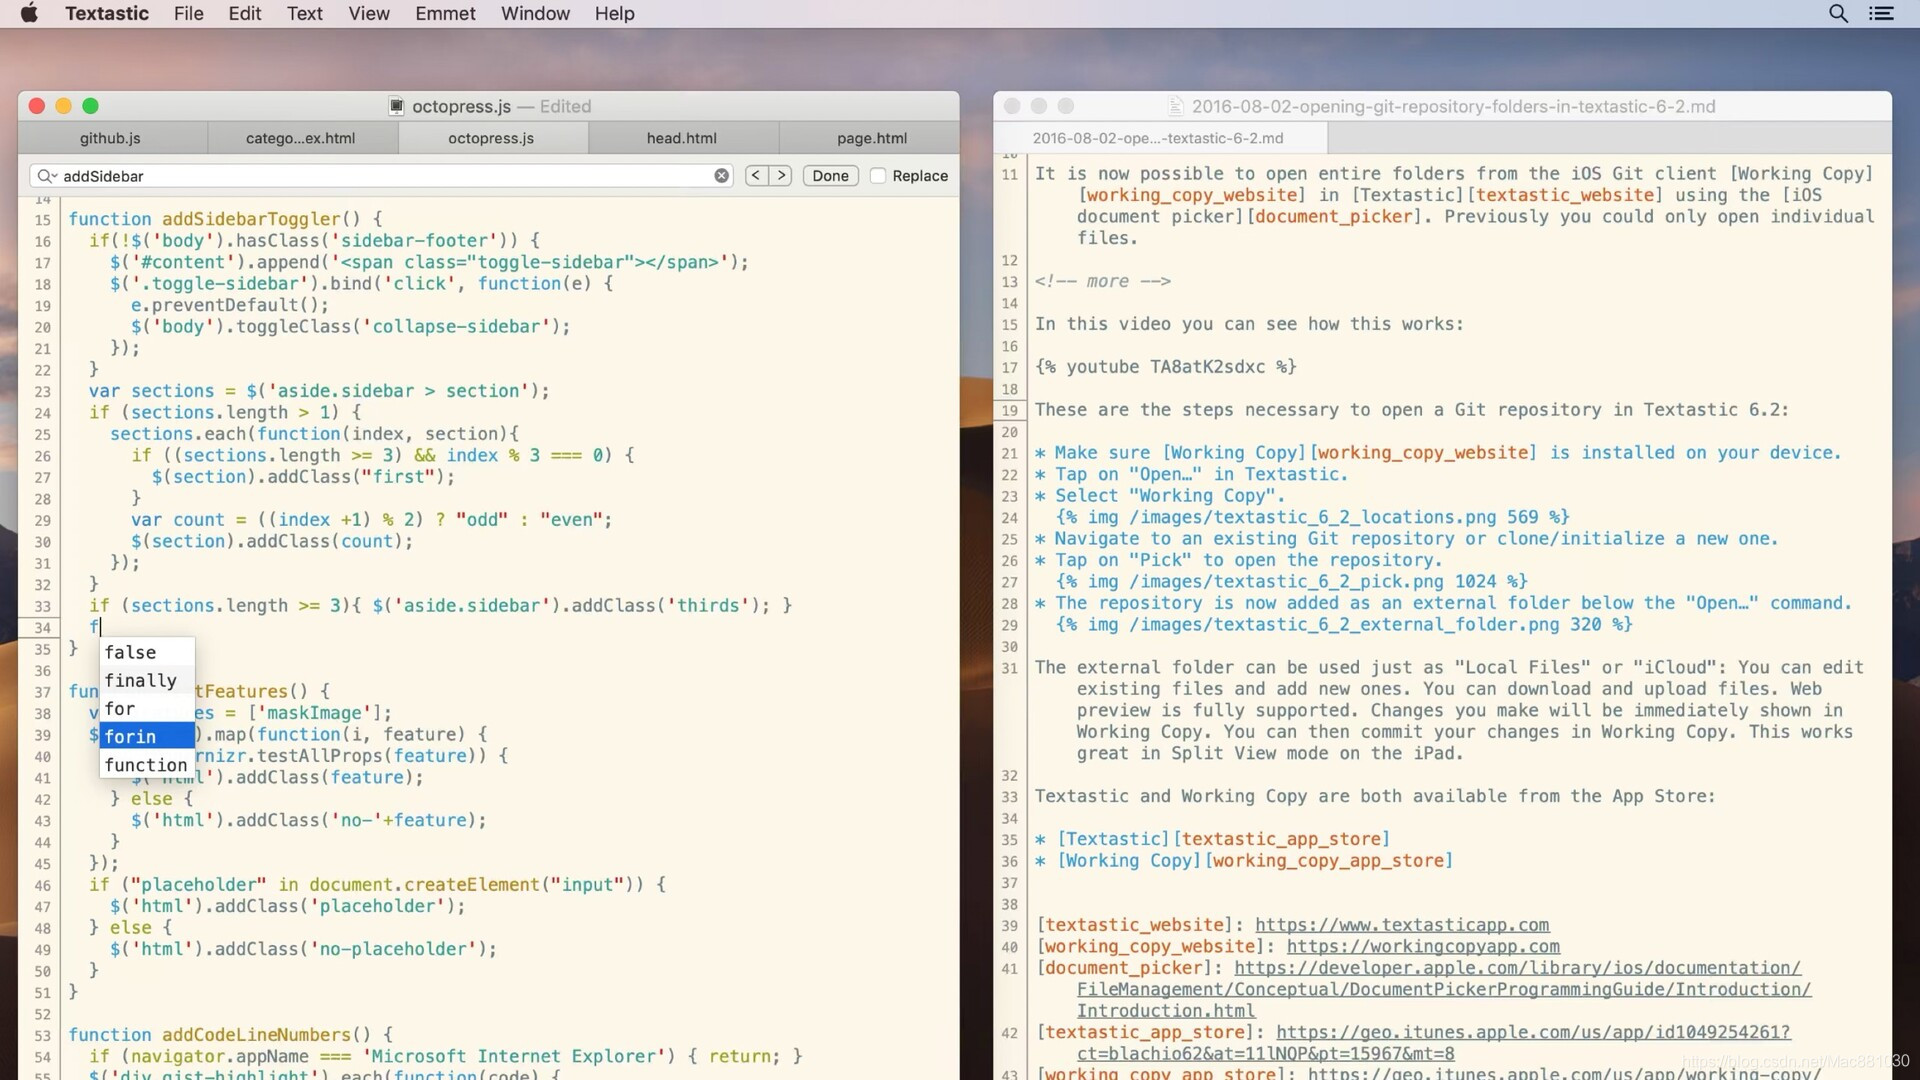Open the Emmet menu
The width and height of the screenshot is (1920, 1080).
click(x=445, y=14)
